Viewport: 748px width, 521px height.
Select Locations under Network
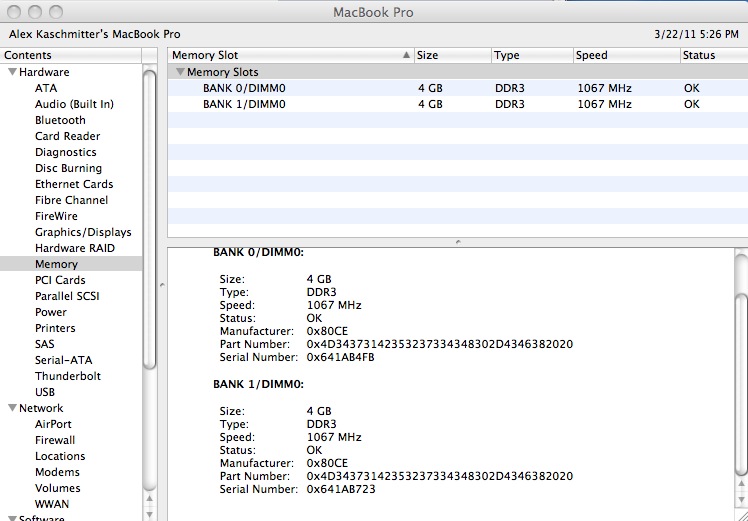click(x=60, y=456)
